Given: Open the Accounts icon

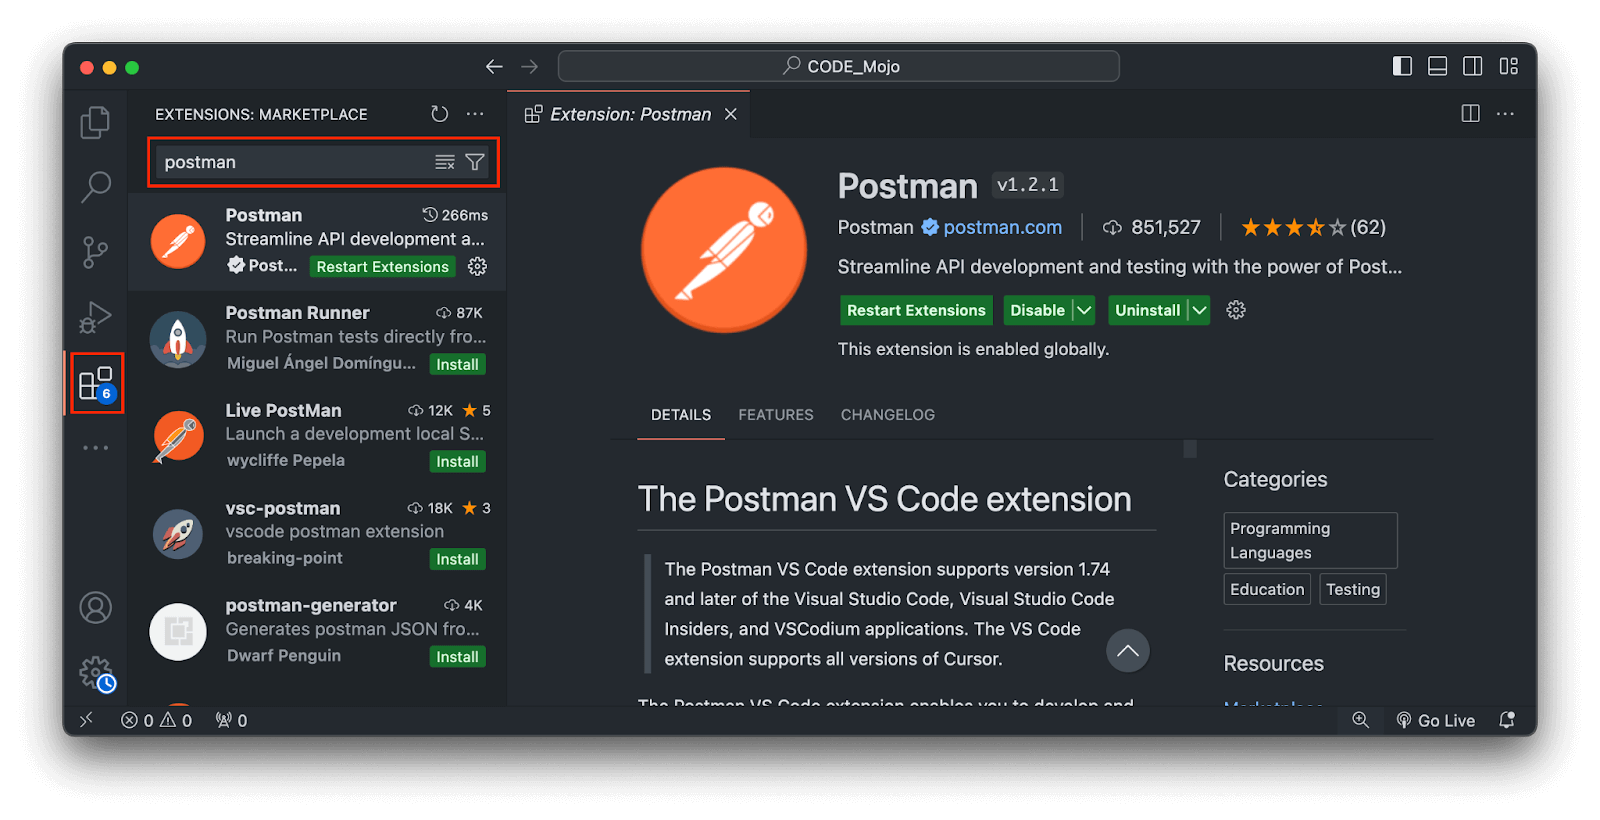Looking at the screenshot, I should (95, 608).
